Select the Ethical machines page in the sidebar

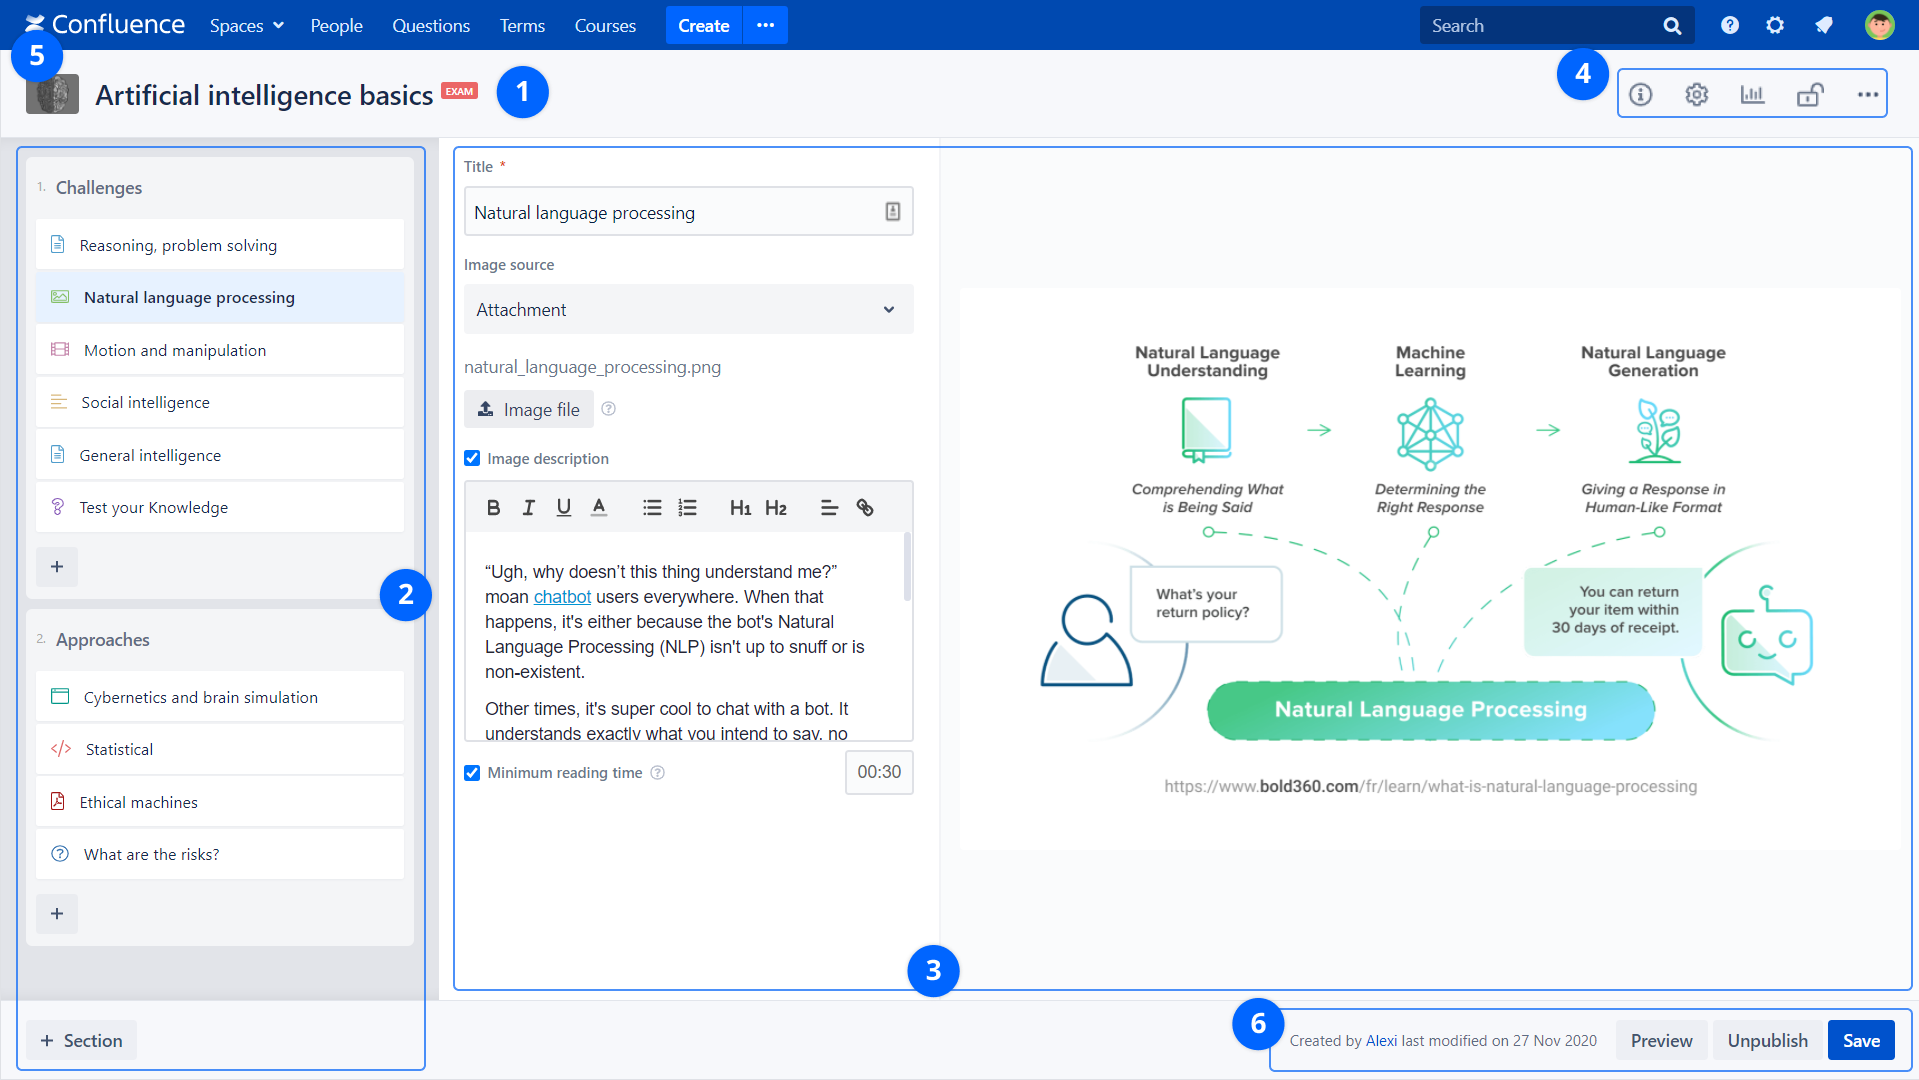pyautogui.click(x=139, y=801)
